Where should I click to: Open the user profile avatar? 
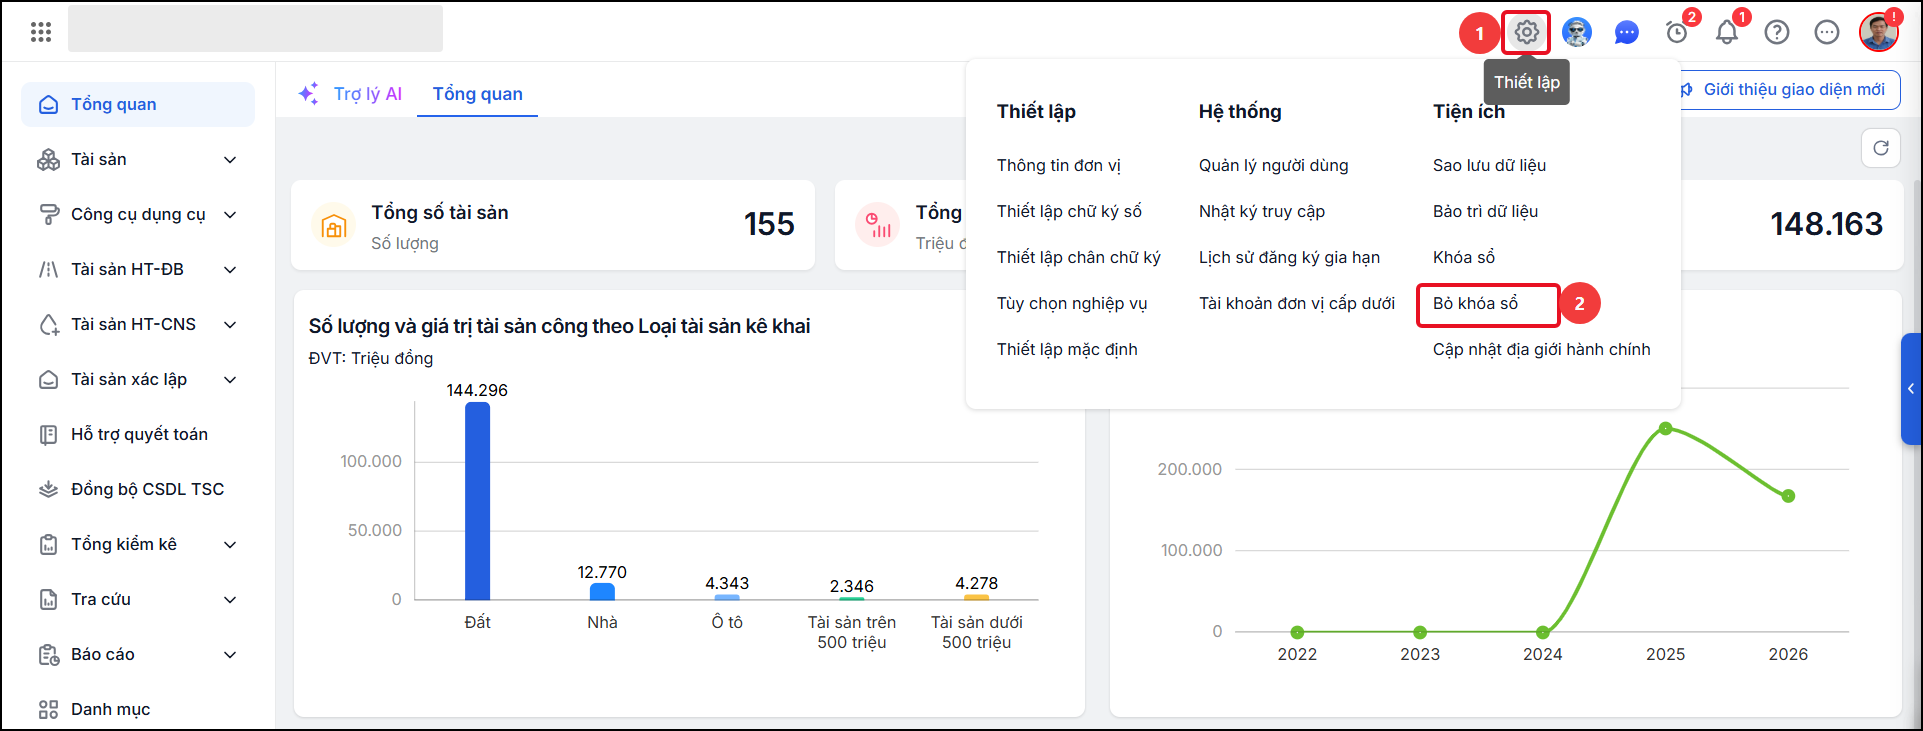[1878, 32]
